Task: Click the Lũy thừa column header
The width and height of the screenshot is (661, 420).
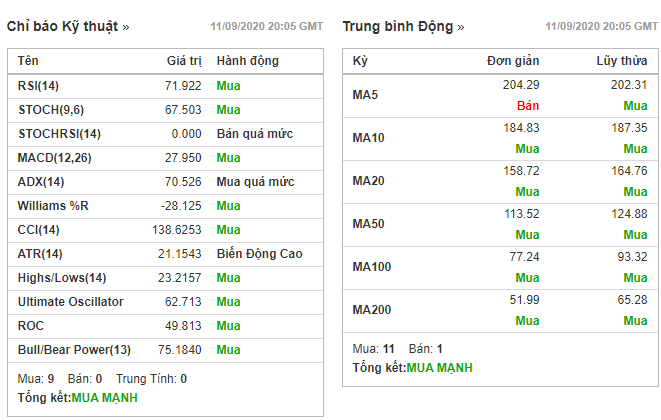Action: 621,62
